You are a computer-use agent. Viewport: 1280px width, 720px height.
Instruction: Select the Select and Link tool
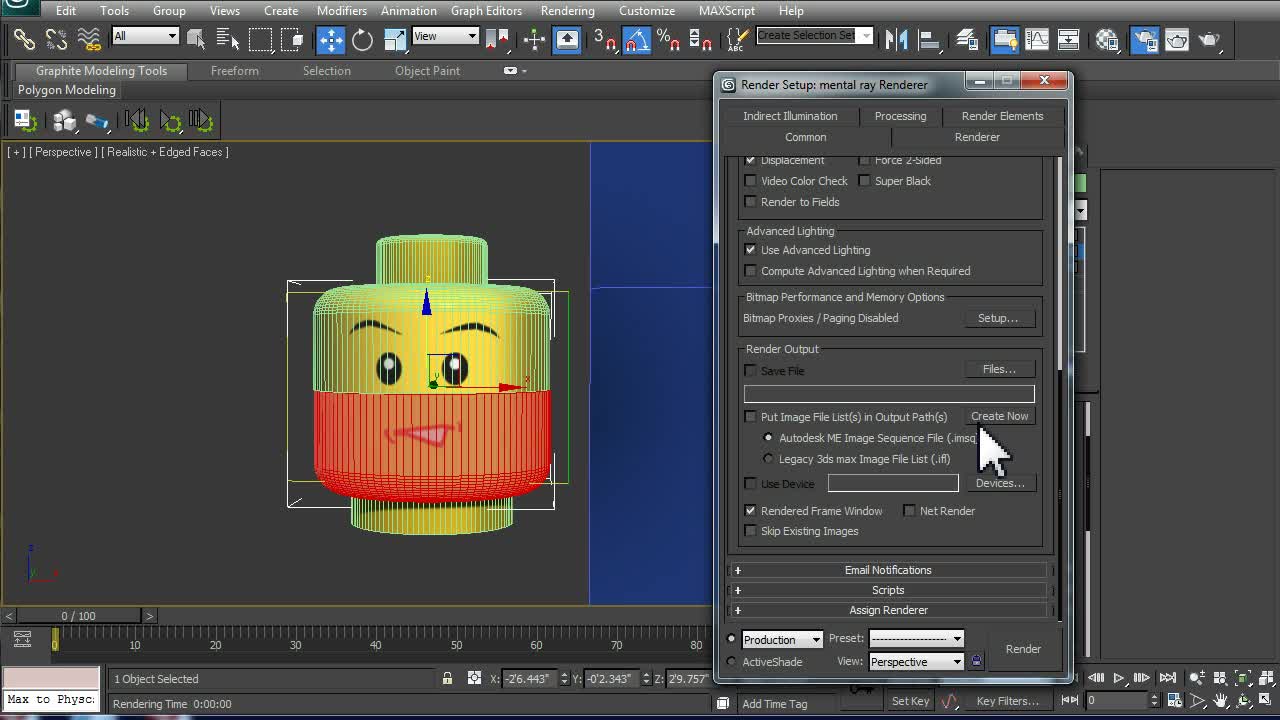click(x=24, y=40)
